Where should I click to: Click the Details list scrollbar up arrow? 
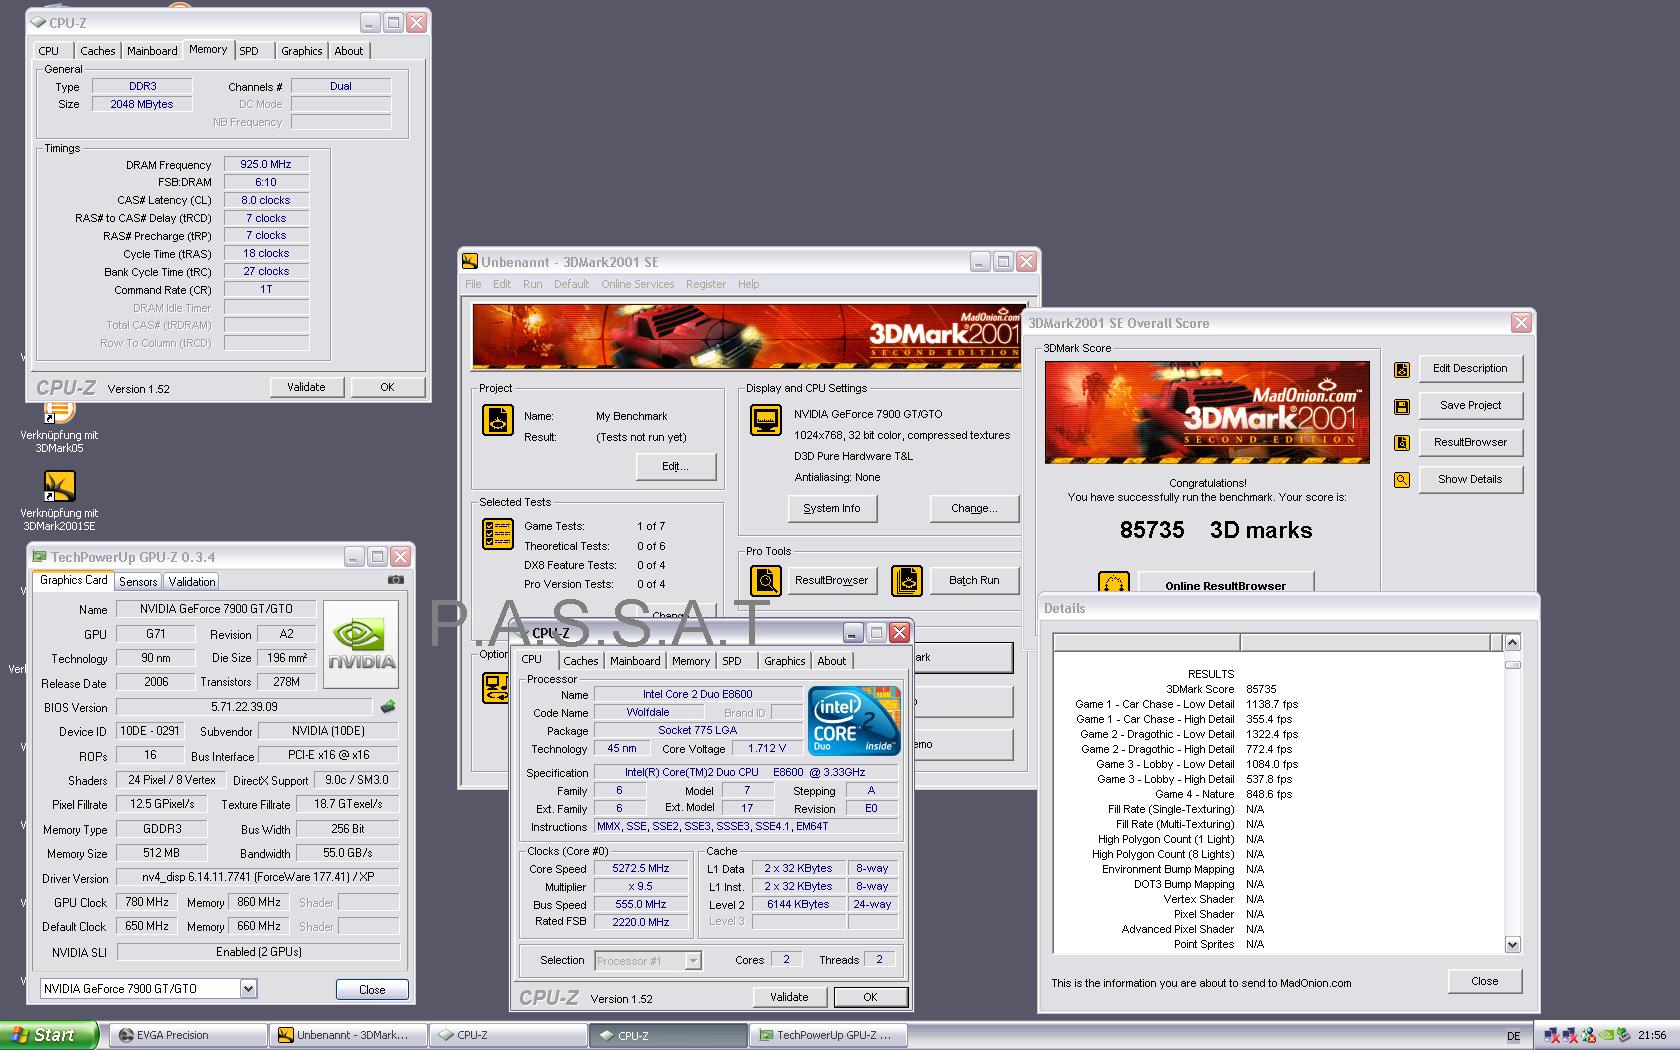tap(1512, 642)
